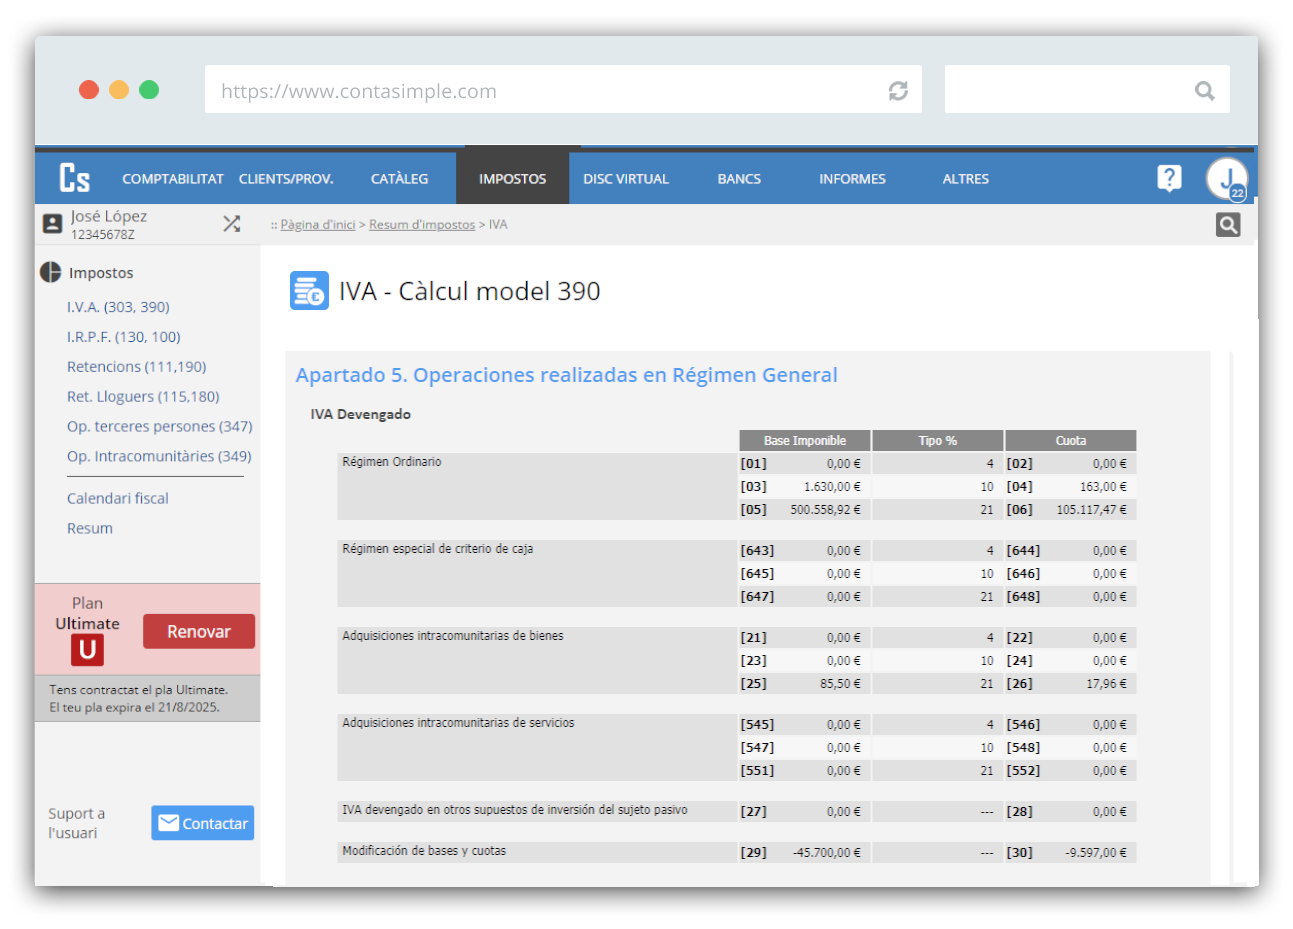Click value -45.700,00 € in box 29

[826, 853]
